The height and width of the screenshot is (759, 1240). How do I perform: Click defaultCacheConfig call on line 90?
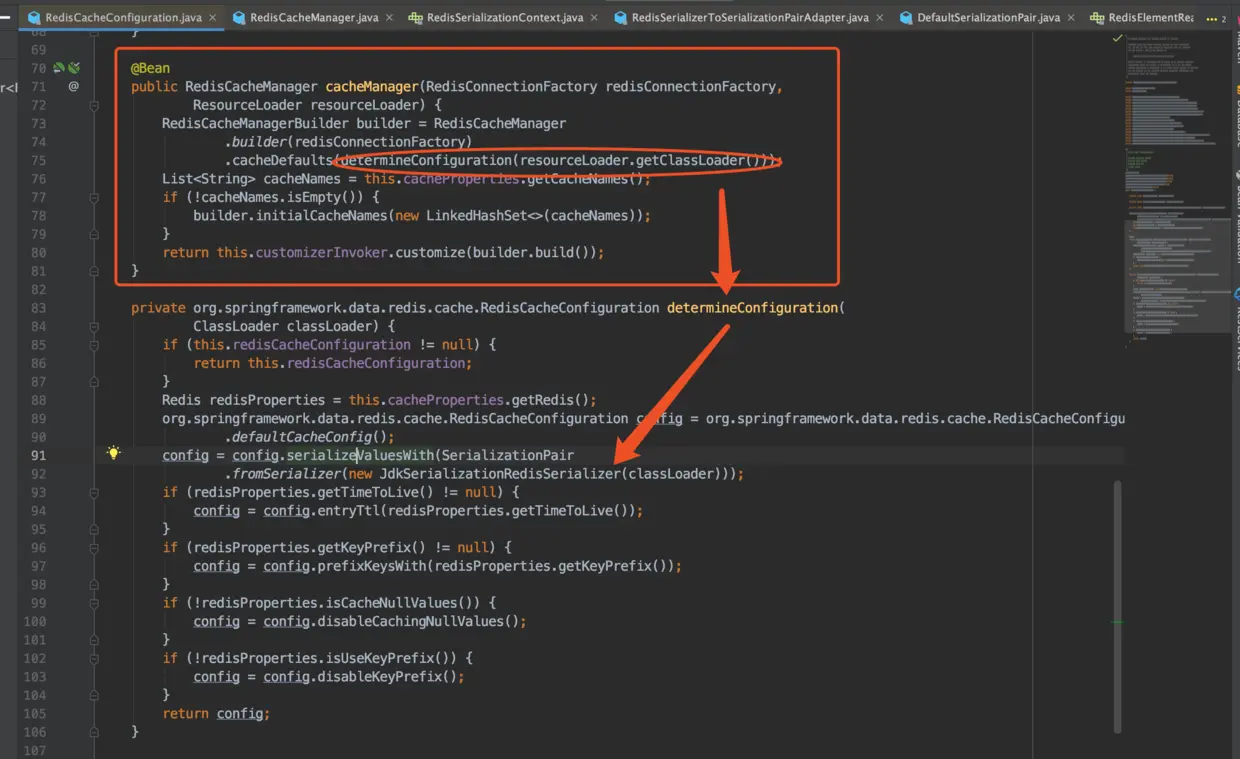pos(302,437)
